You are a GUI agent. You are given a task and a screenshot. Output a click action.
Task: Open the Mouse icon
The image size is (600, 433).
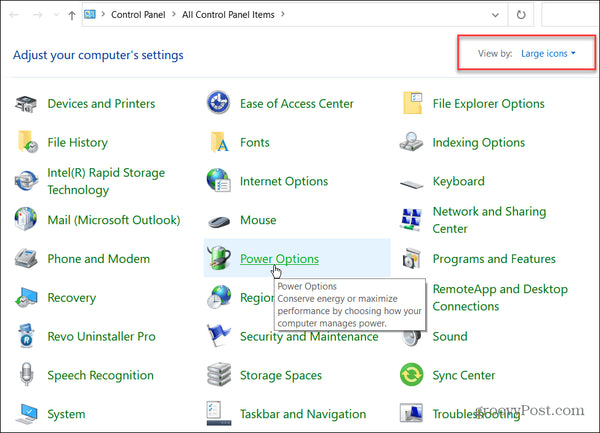(219, 222)
